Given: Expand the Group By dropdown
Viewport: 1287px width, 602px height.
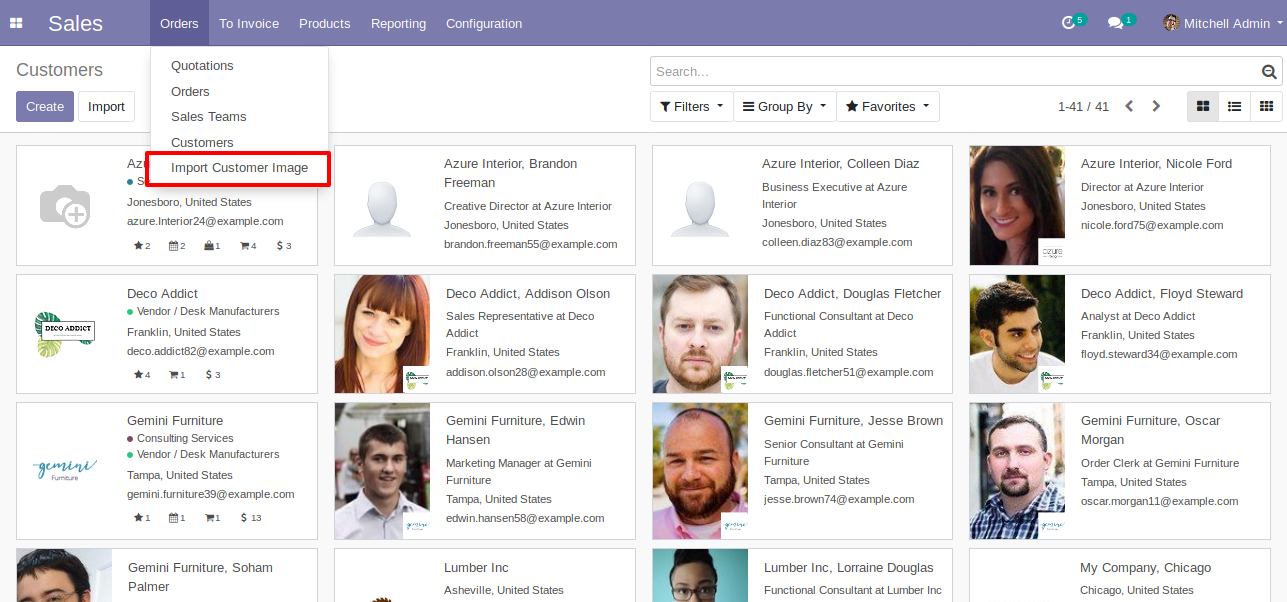Looking at the screenshot, I should pyautogui.click(x=784, y=106).
